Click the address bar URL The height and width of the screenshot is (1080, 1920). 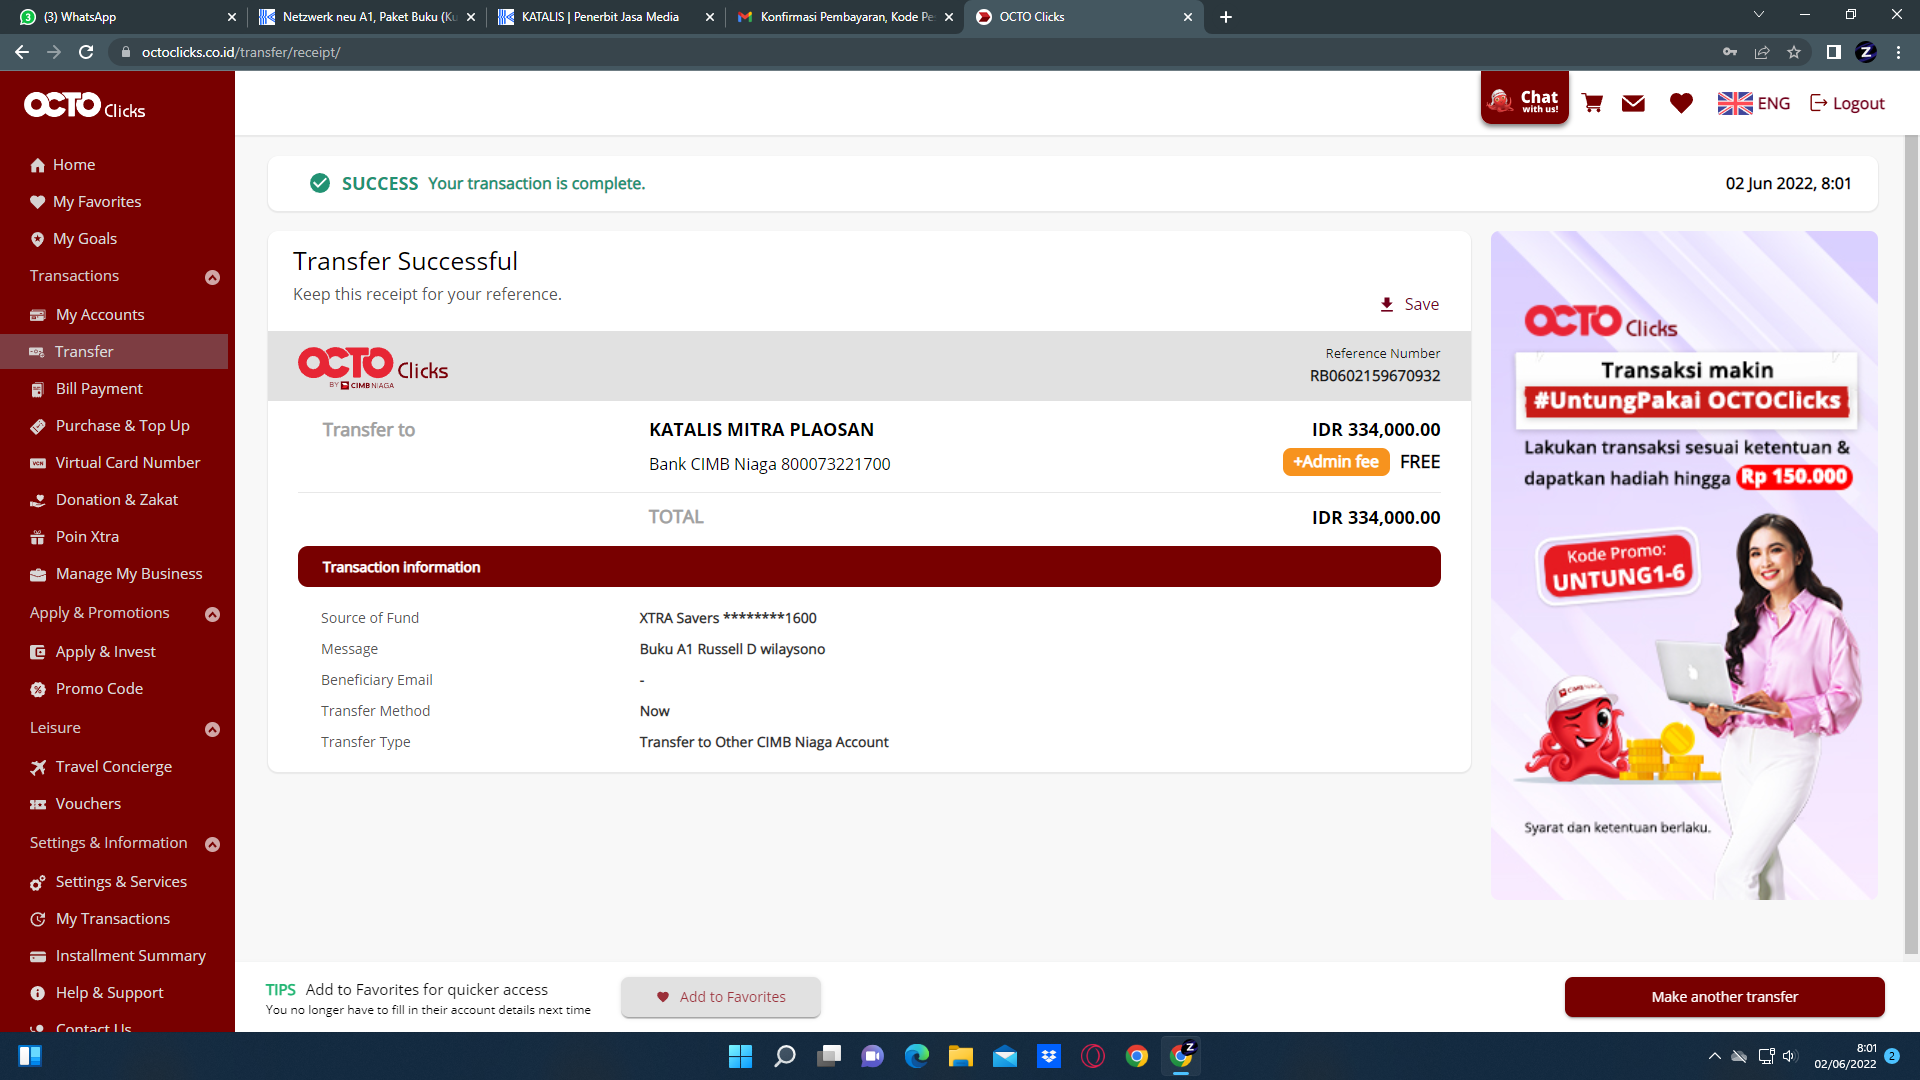point(241,52)
